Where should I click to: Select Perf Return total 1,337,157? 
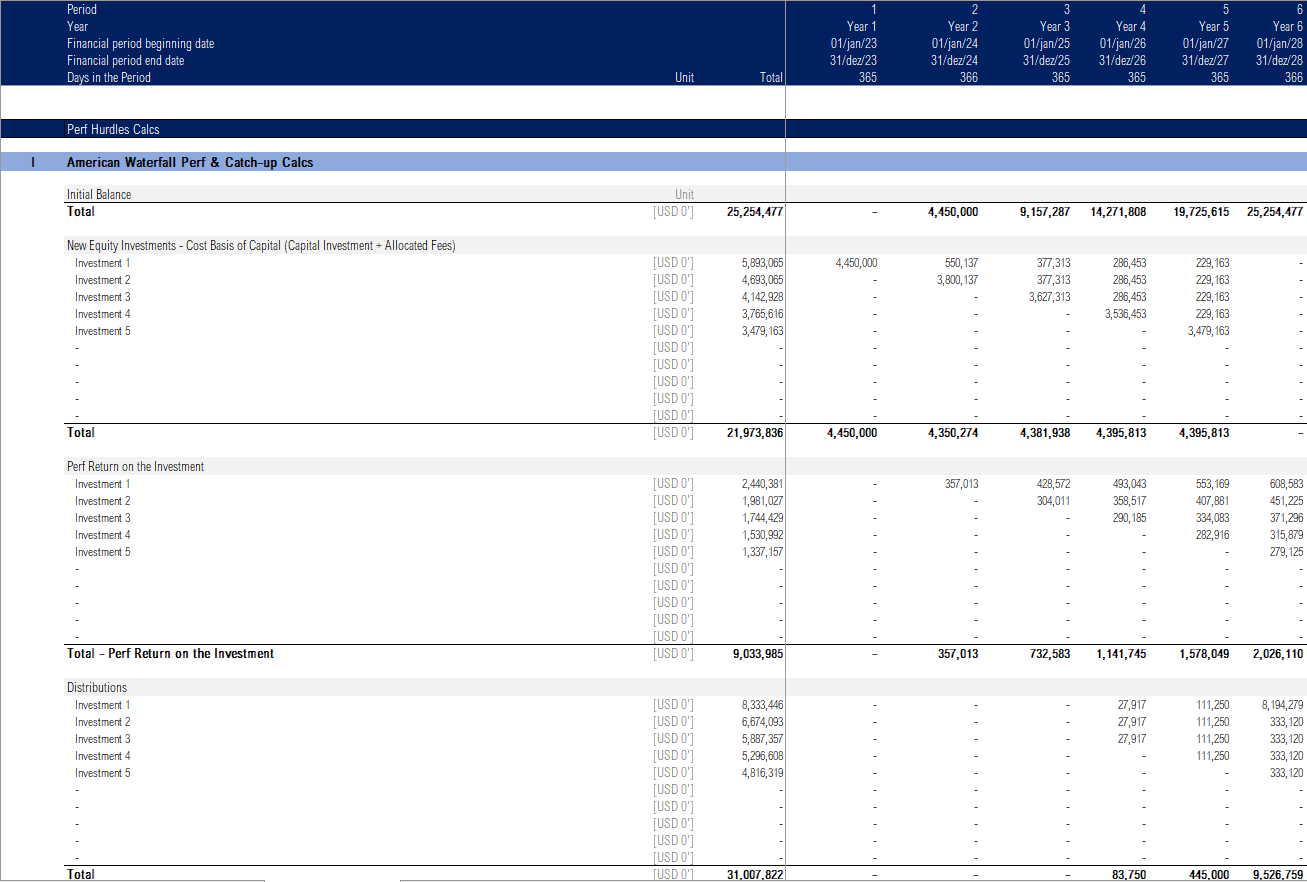[x=762, y=552]
